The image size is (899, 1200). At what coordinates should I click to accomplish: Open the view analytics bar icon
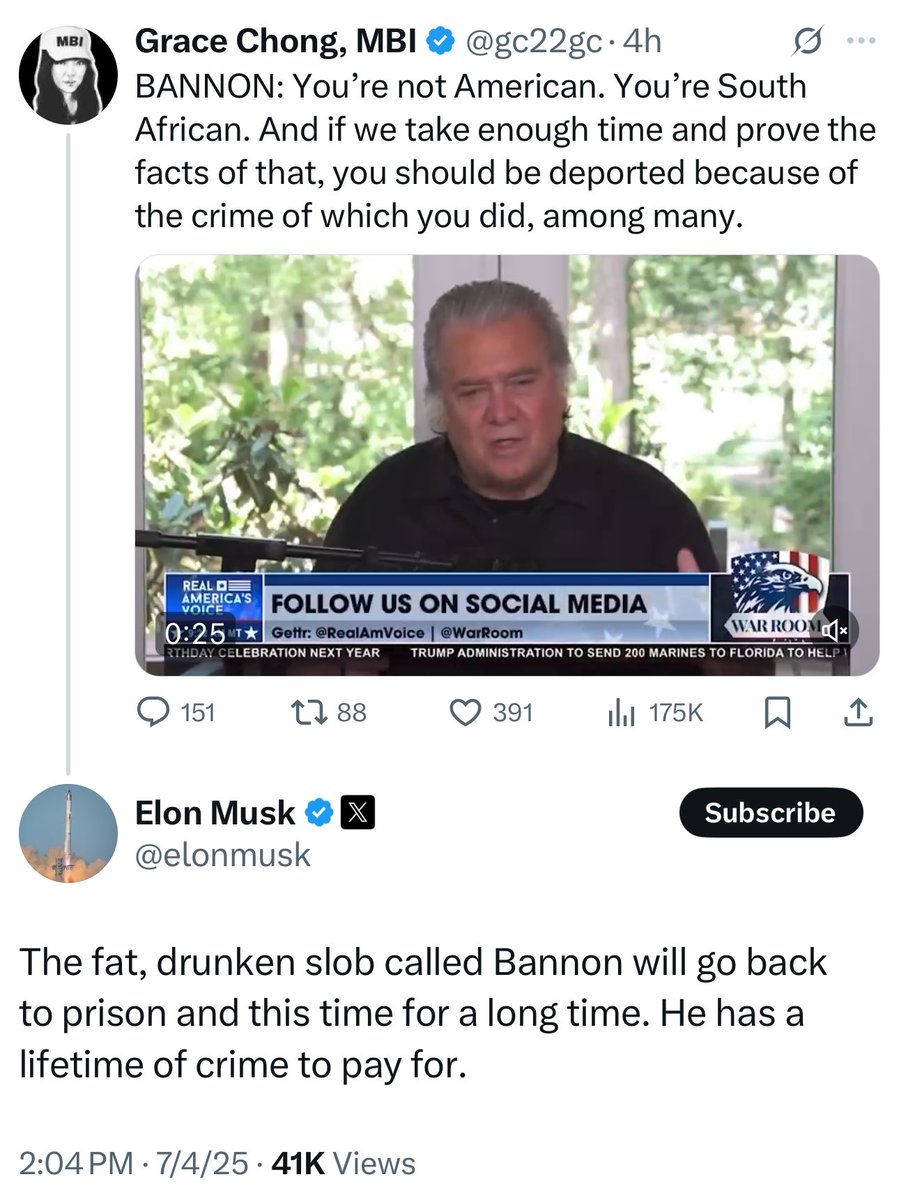click(x=622, y=712)
